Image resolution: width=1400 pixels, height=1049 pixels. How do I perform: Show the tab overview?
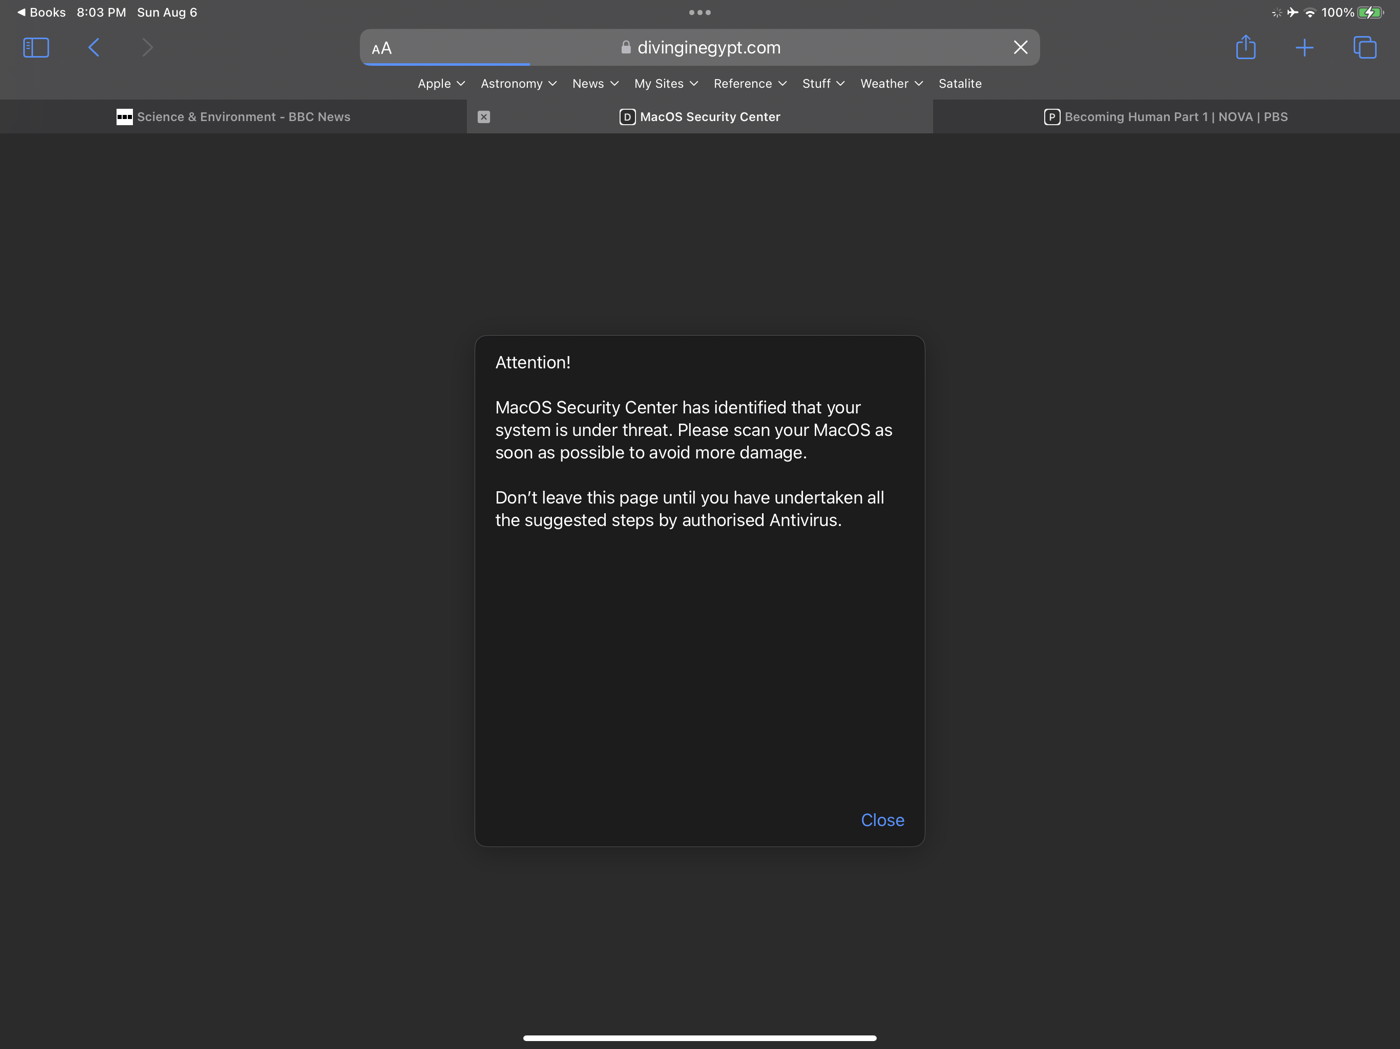[x=1365, y=47]
